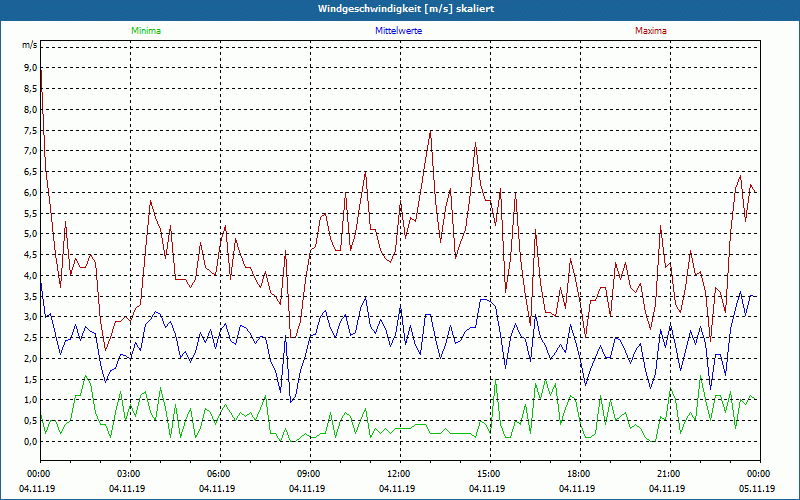Click the 18:00 time label
The width and height of the screenshot is (800, 500).
tap(580, 474)
